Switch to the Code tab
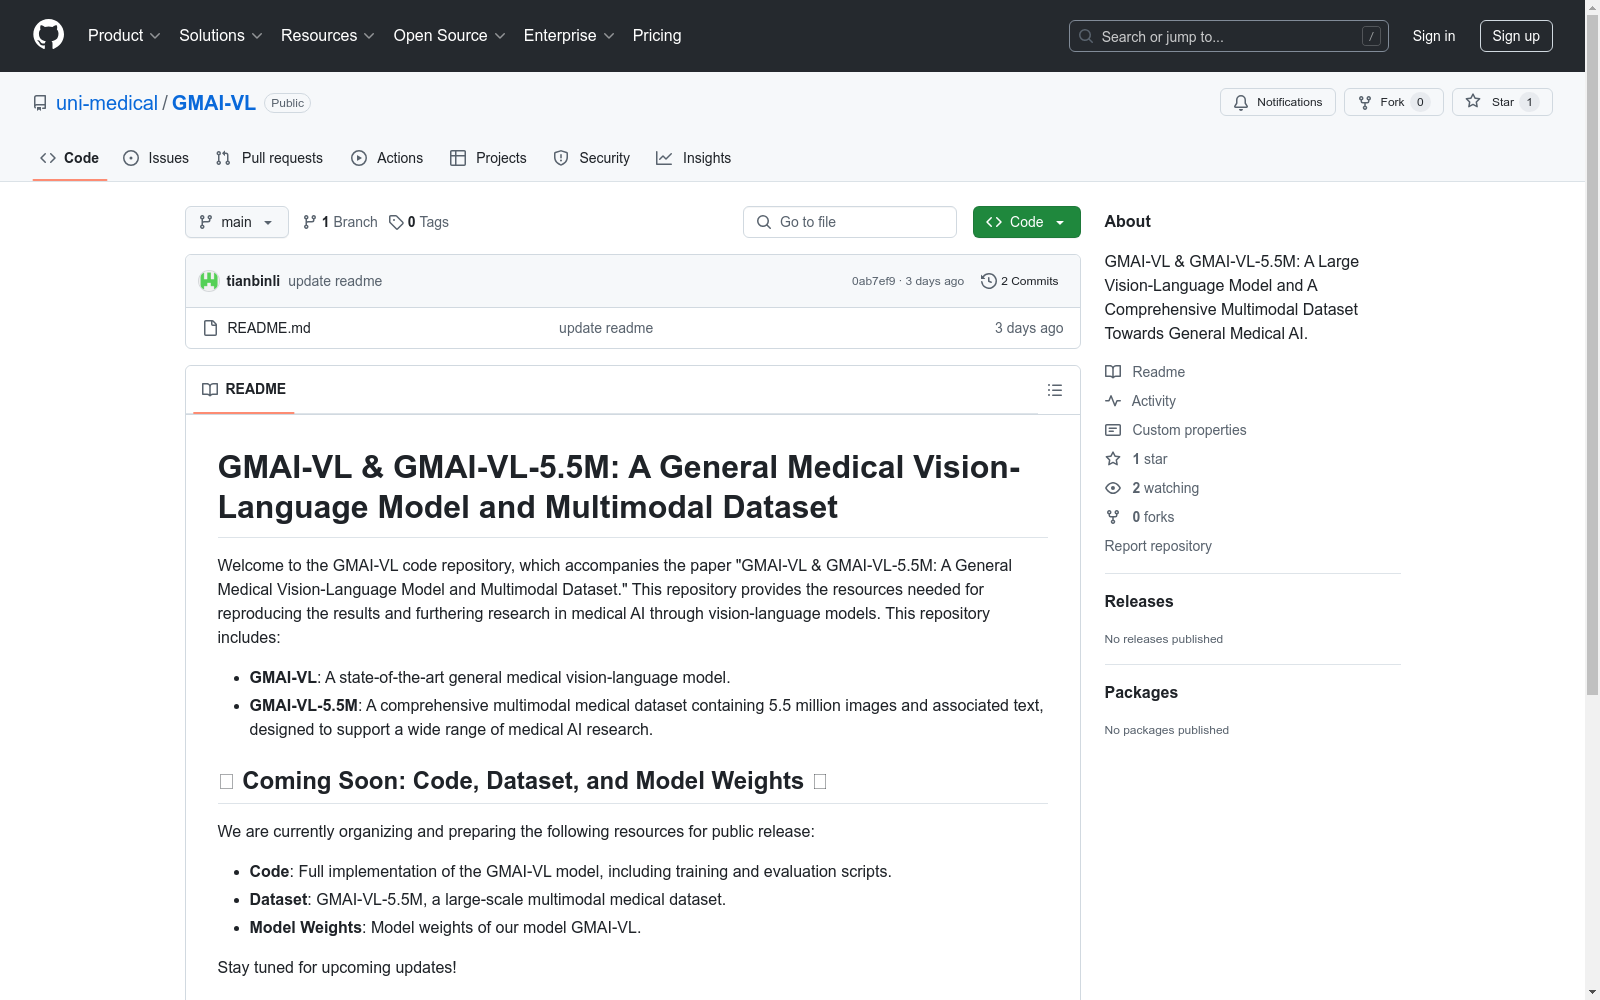This screenshot has height=1000, width=1600. pos(70,158)
